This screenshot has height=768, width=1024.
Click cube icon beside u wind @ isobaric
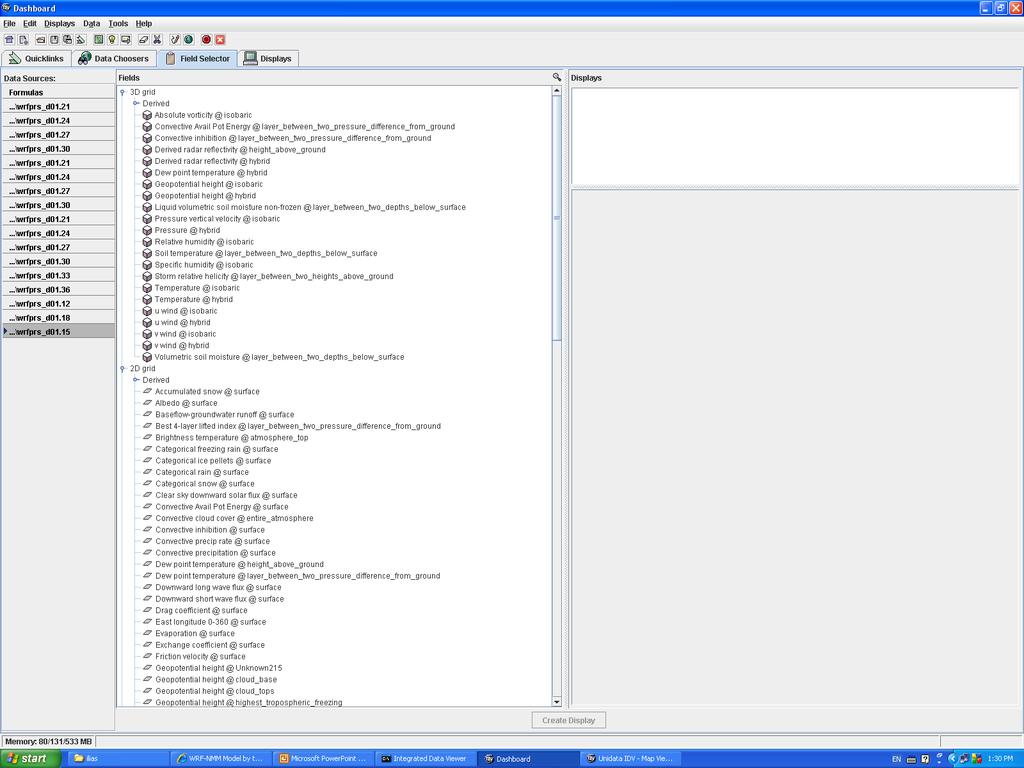tap(147, 311)
